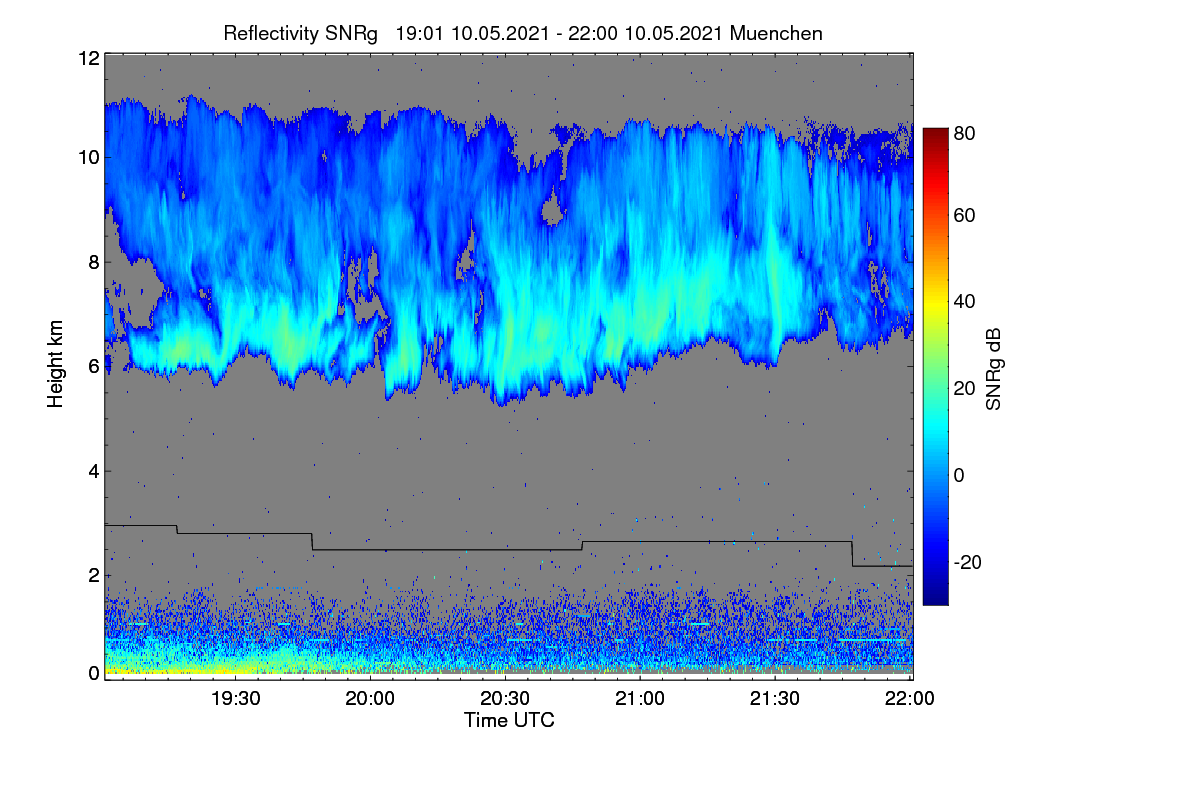The image size is (1200, 800).
Task: Click the colorbar label "SNRg dB"
Action: [993, 369]
